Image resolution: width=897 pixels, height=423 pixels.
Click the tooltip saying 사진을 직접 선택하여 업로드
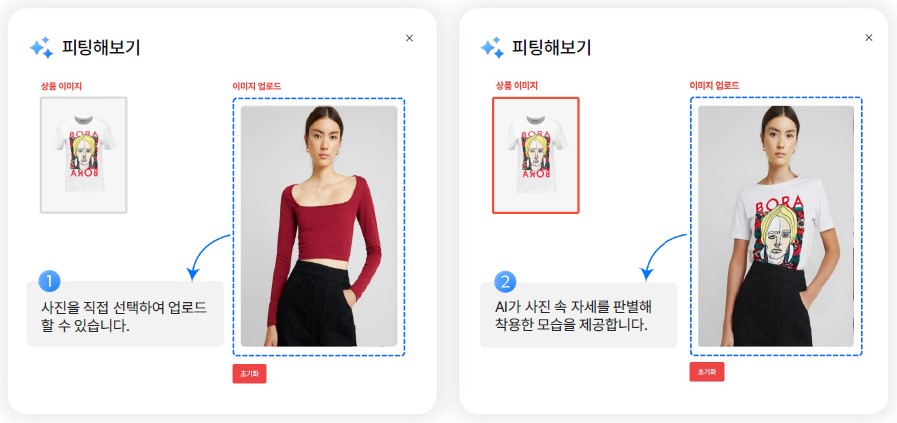coord(125,314)
